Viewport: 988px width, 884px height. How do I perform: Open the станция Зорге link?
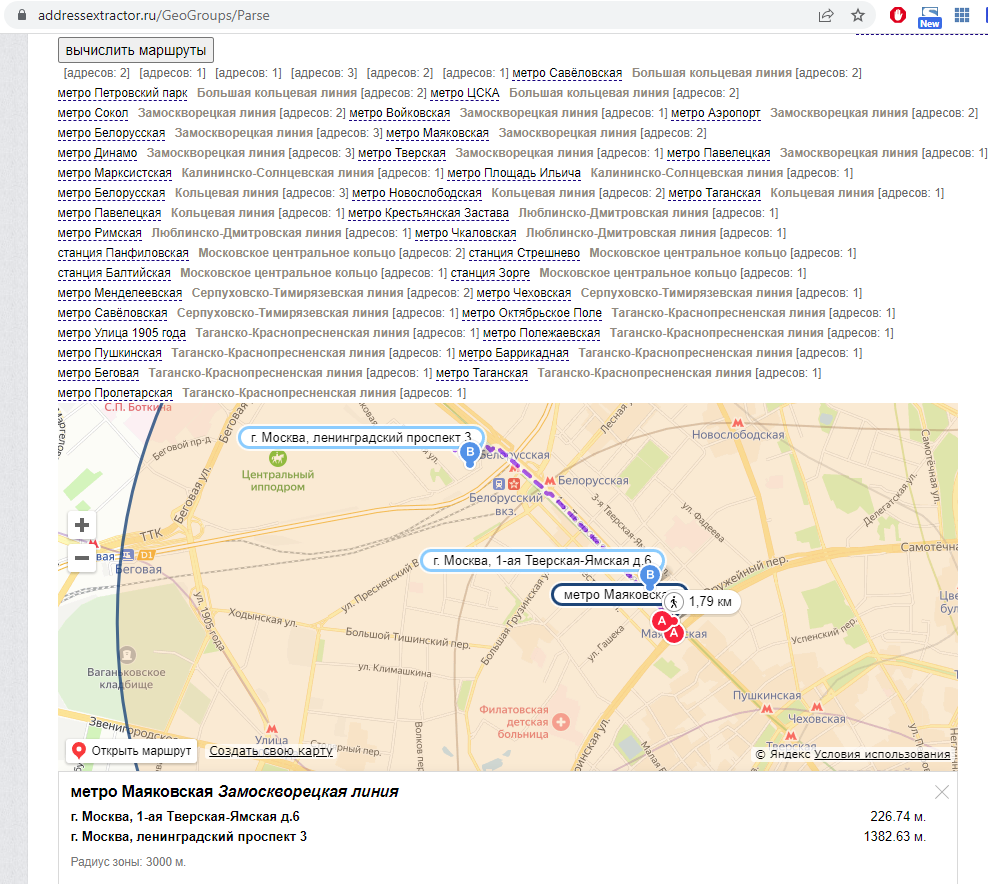point(490,273)
